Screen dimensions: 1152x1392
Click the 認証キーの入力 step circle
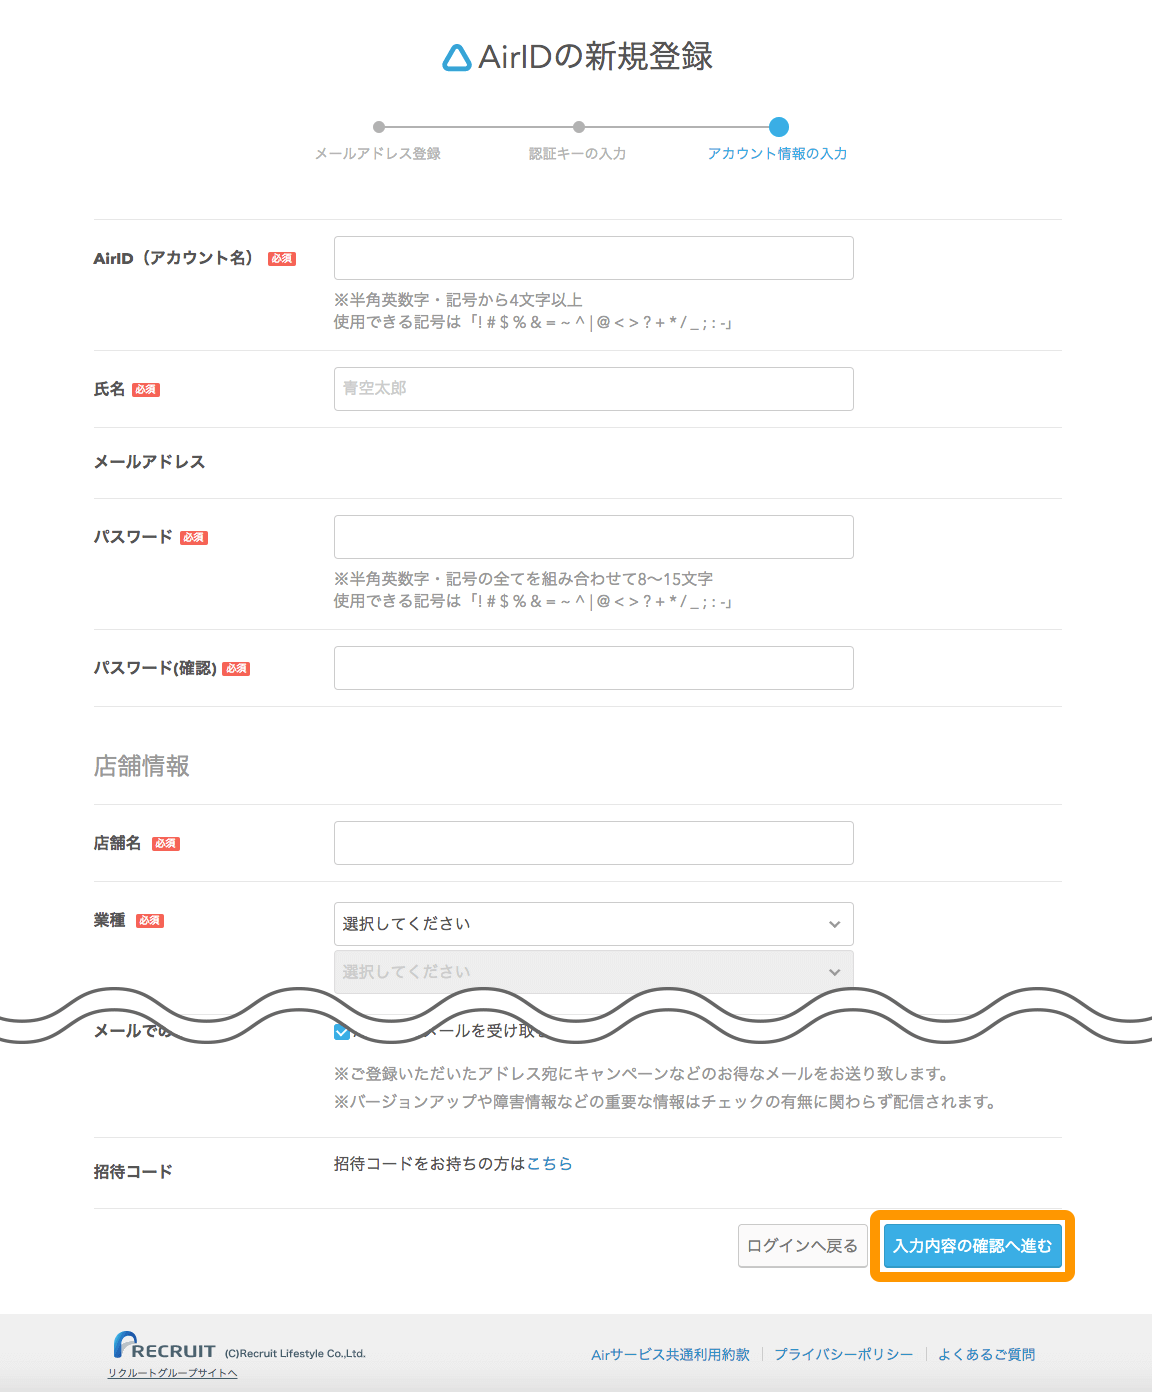tap(579, 127)
